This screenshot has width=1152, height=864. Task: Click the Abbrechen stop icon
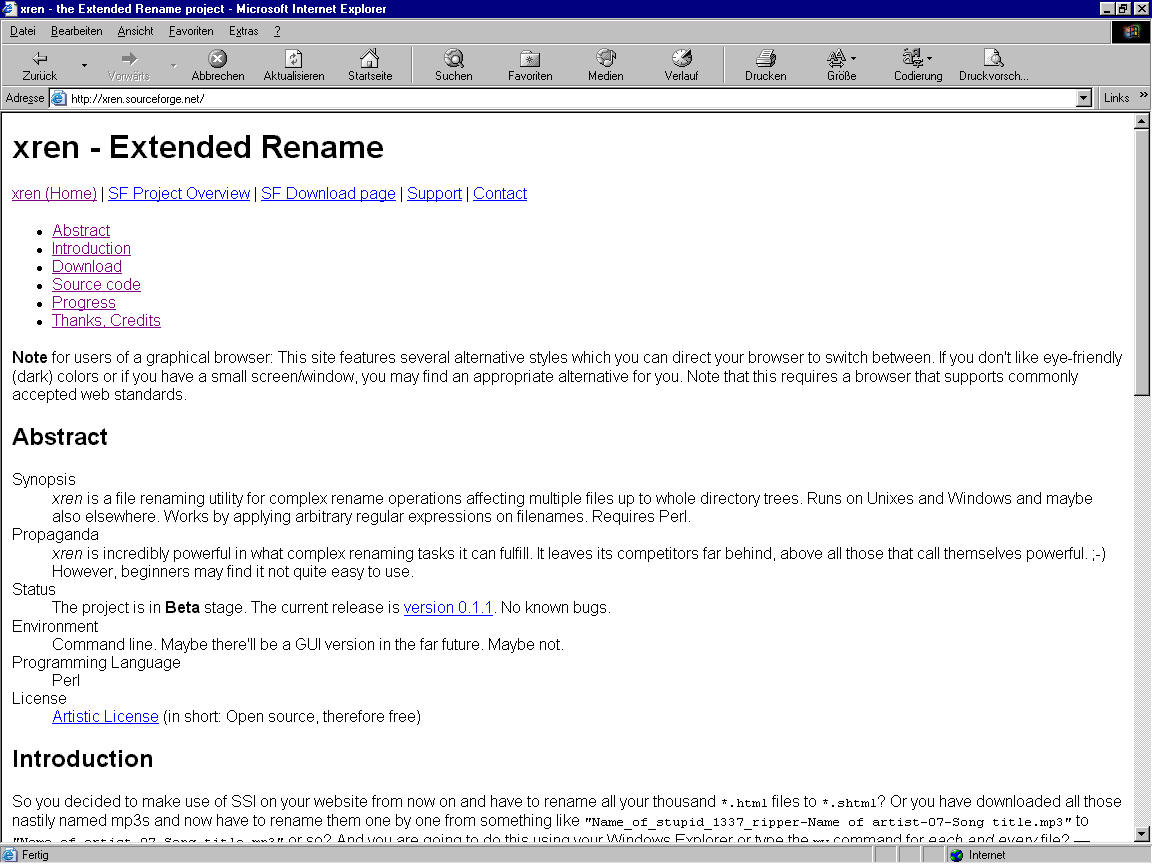[x=217, y=59]
